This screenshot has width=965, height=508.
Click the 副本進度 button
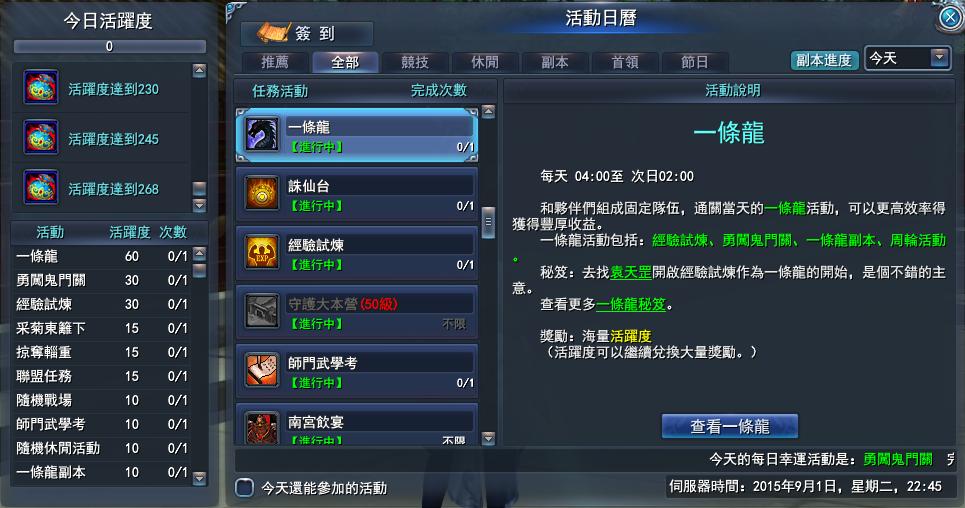[824, 60]
